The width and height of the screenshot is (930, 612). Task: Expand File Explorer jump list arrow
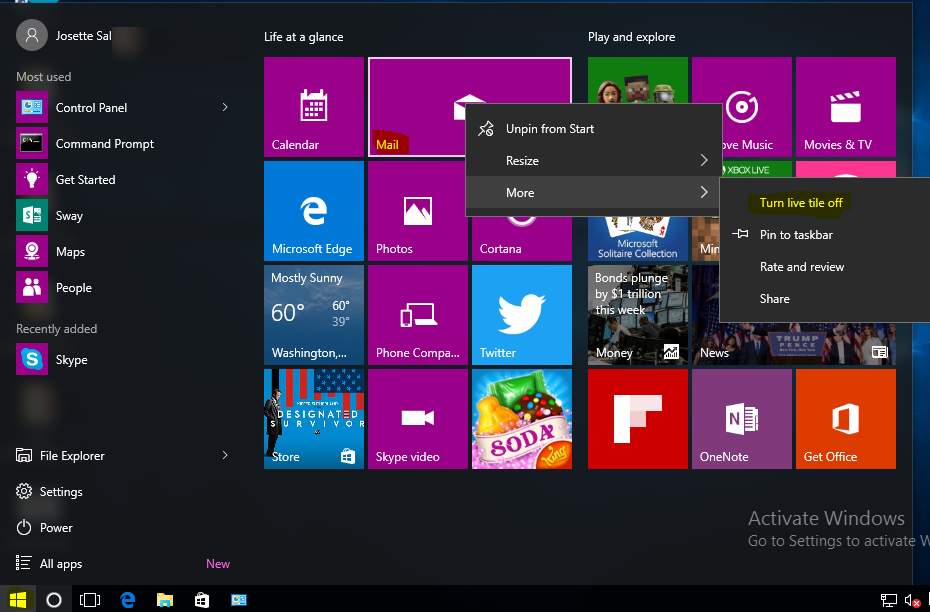coord(225,455)
